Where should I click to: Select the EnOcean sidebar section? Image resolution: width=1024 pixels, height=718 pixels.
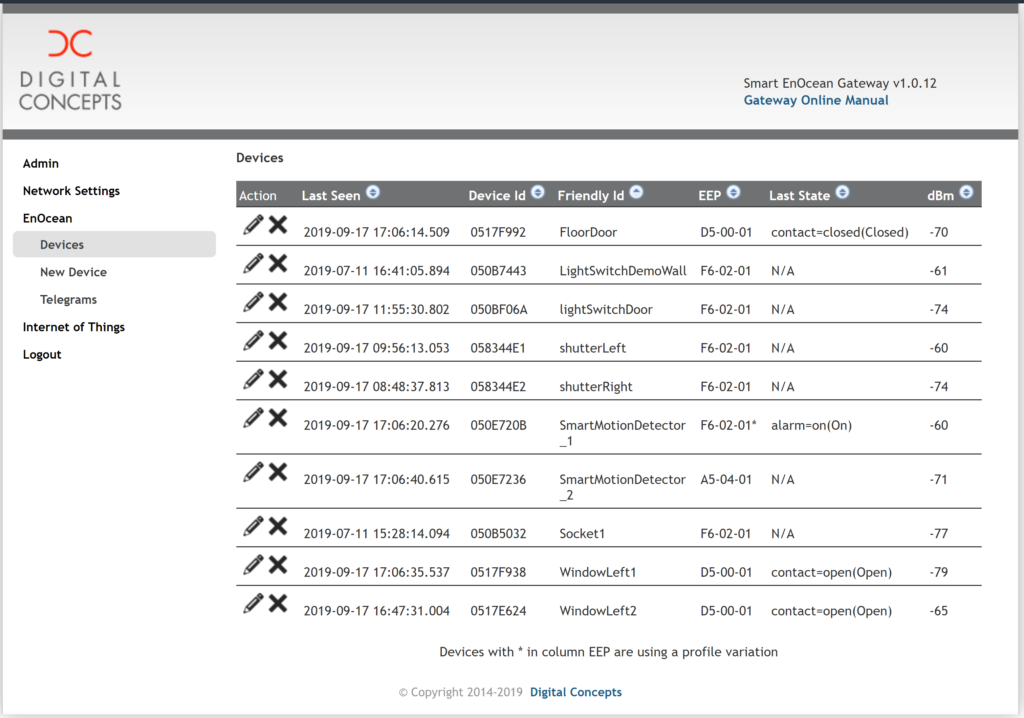point(48,218)
